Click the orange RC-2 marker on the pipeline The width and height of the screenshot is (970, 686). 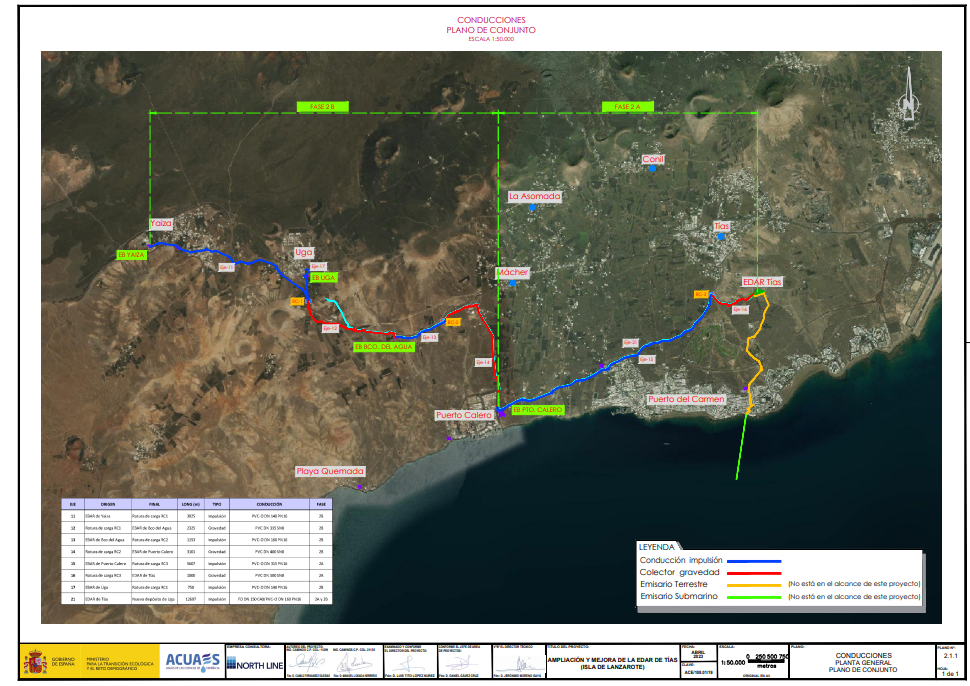click(453, 322)
